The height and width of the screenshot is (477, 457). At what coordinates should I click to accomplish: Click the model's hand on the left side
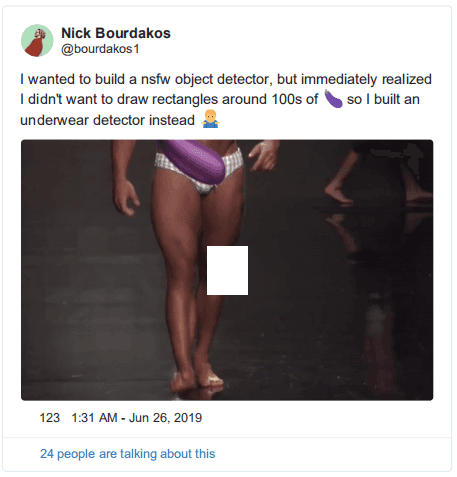125,197
